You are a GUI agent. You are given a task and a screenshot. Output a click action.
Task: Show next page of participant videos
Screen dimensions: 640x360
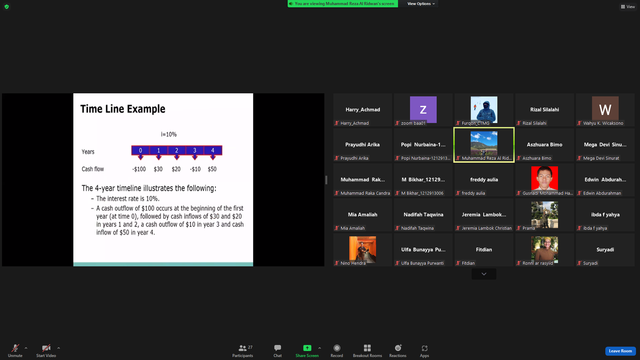(x=484, y=274)
